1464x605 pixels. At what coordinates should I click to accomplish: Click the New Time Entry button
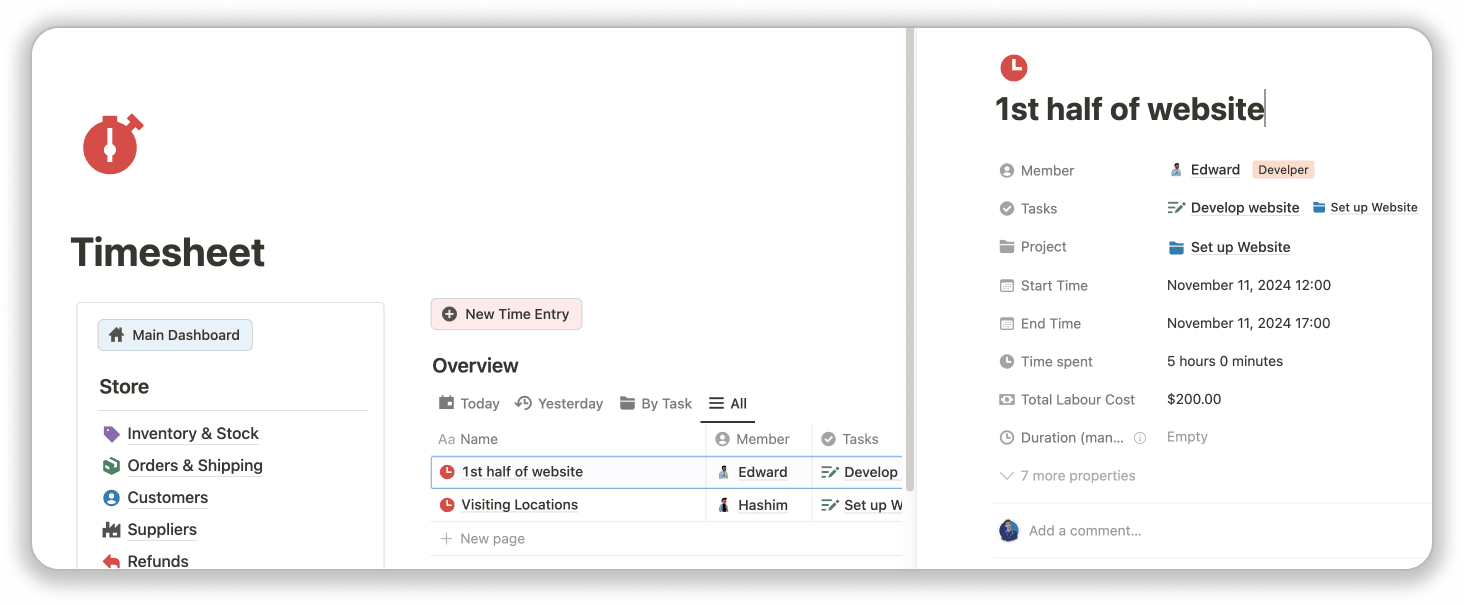506,313
